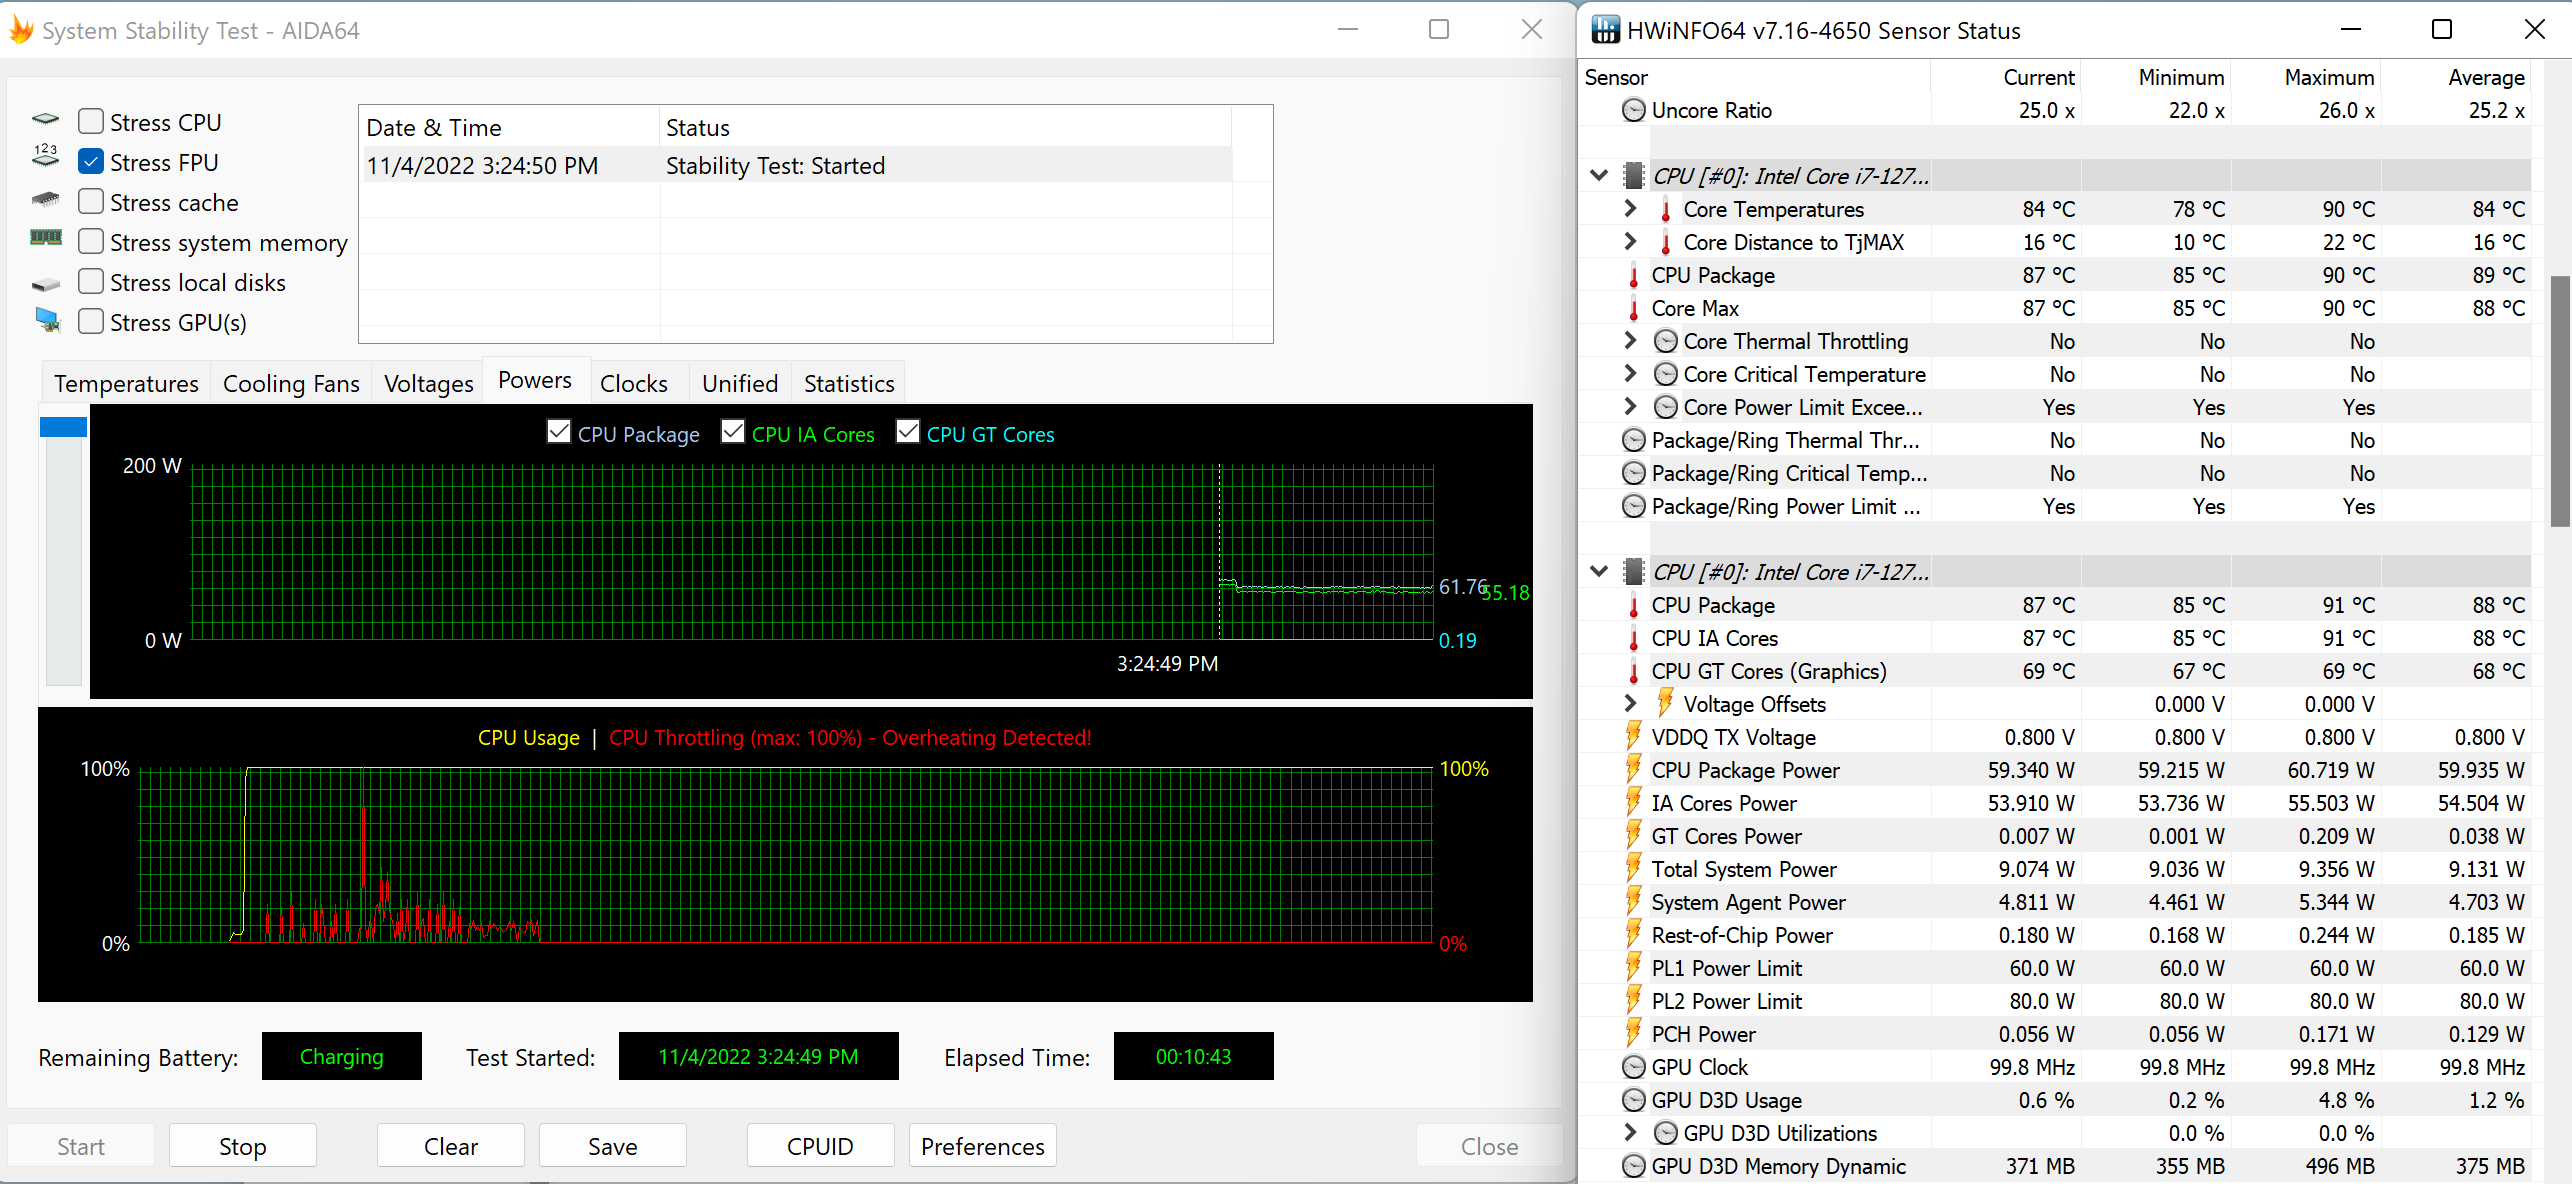2572x1184 pixels.
Task: Expand the Core Temperatures sensor row
Action: (x=1630, y=209)
